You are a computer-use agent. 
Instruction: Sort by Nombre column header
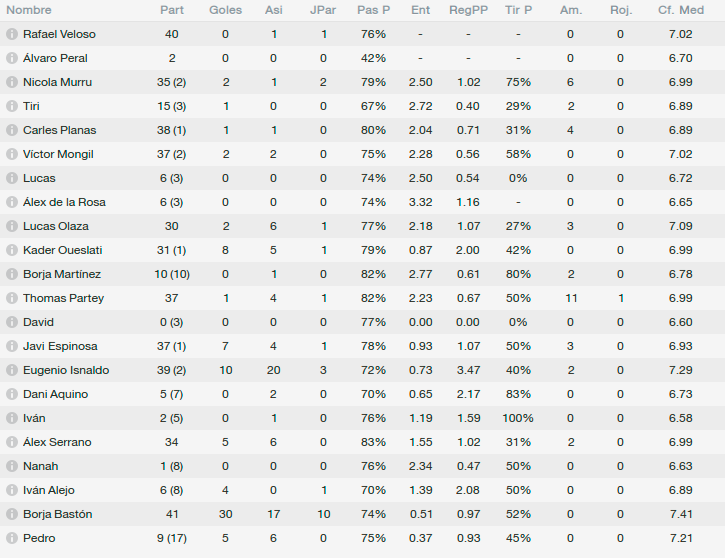coord(29,10)
